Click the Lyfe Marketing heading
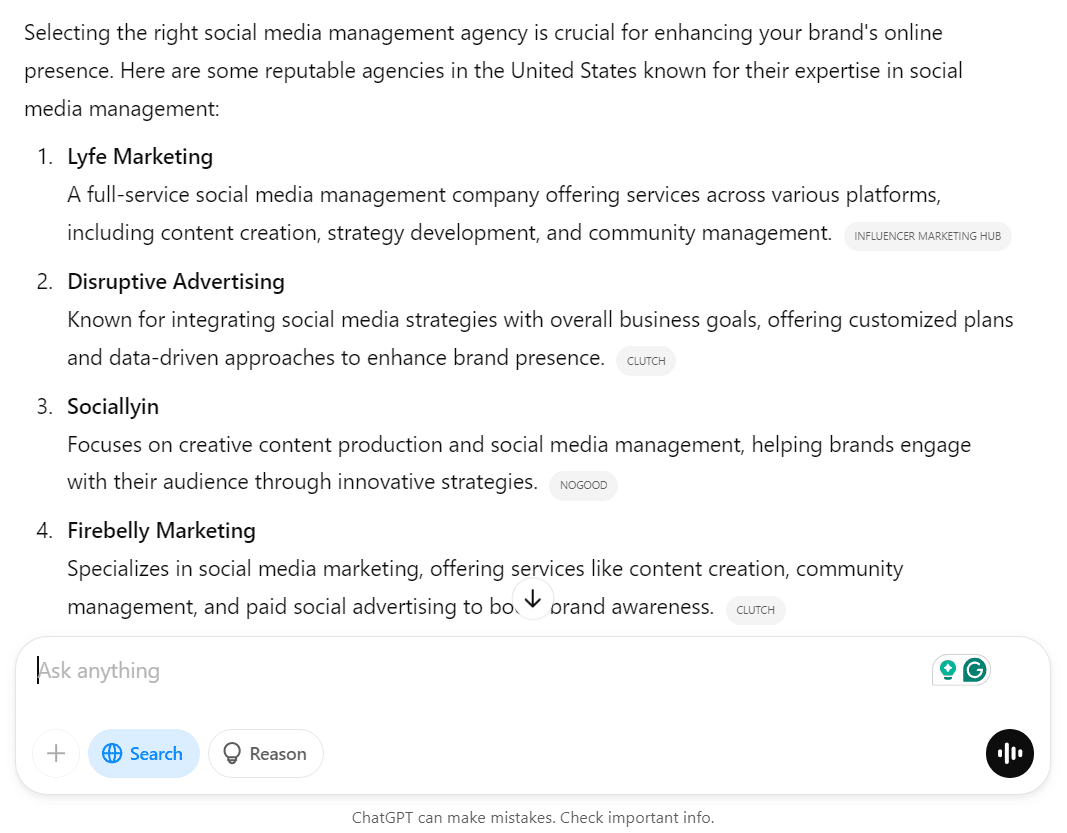The image size is (1067, 833). click(140, 157)
